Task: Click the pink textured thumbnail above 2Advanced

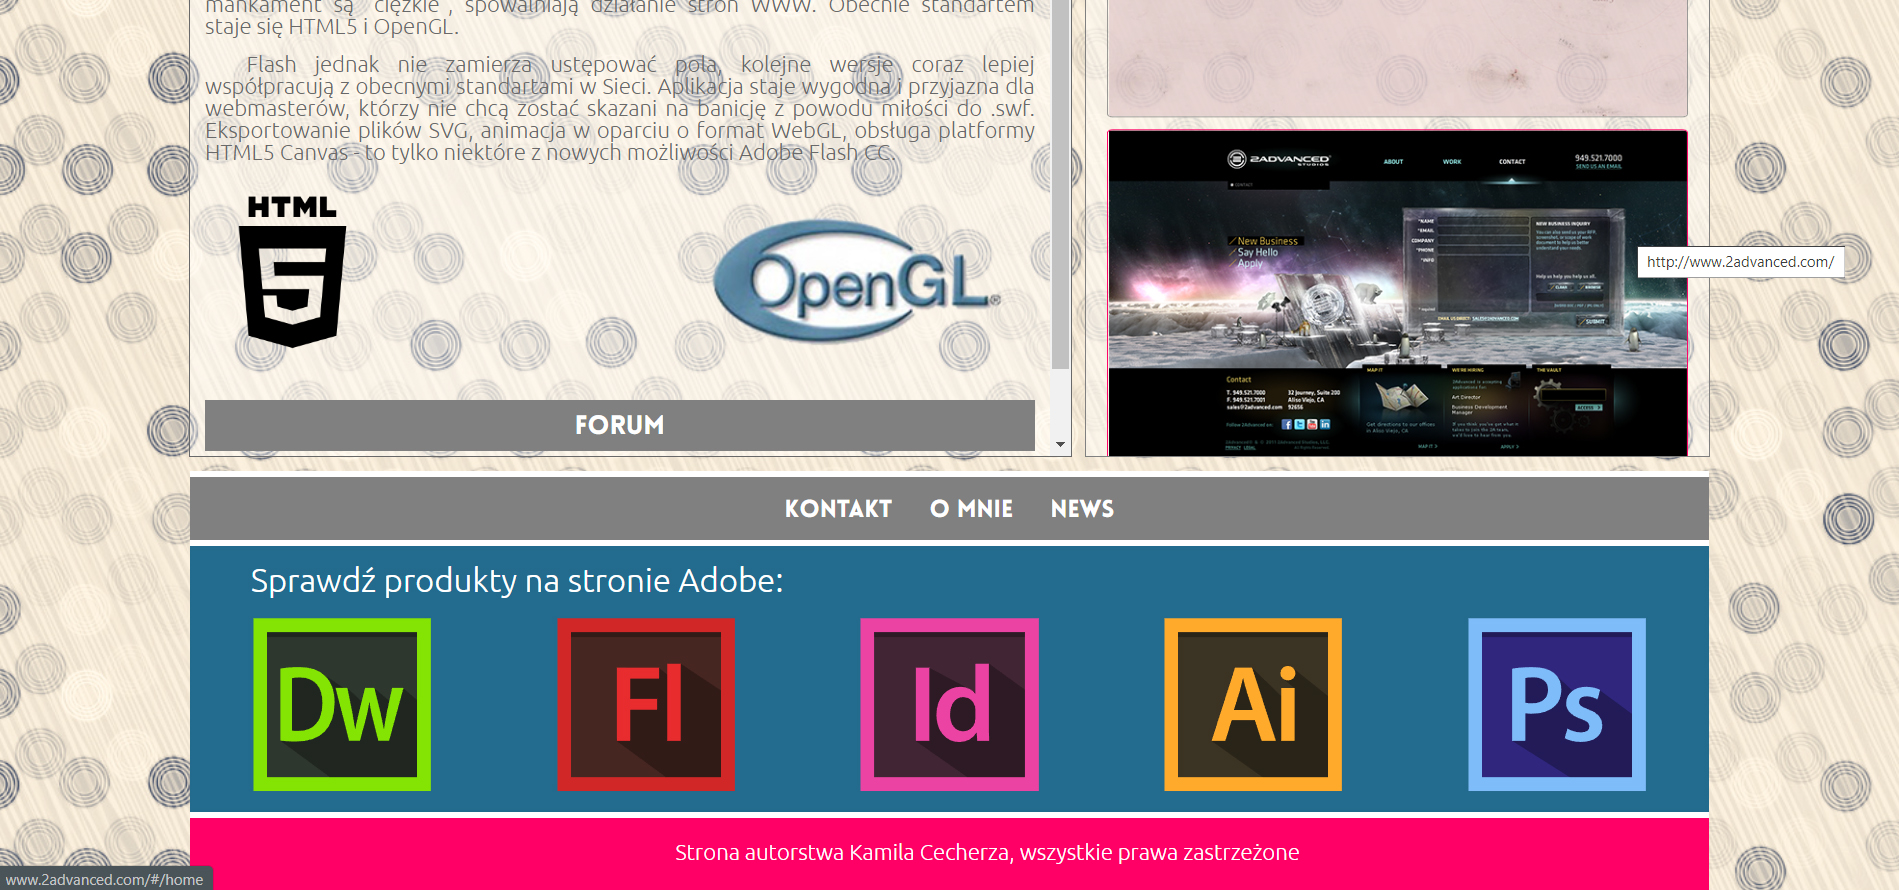Action: tap(1397, 58)
